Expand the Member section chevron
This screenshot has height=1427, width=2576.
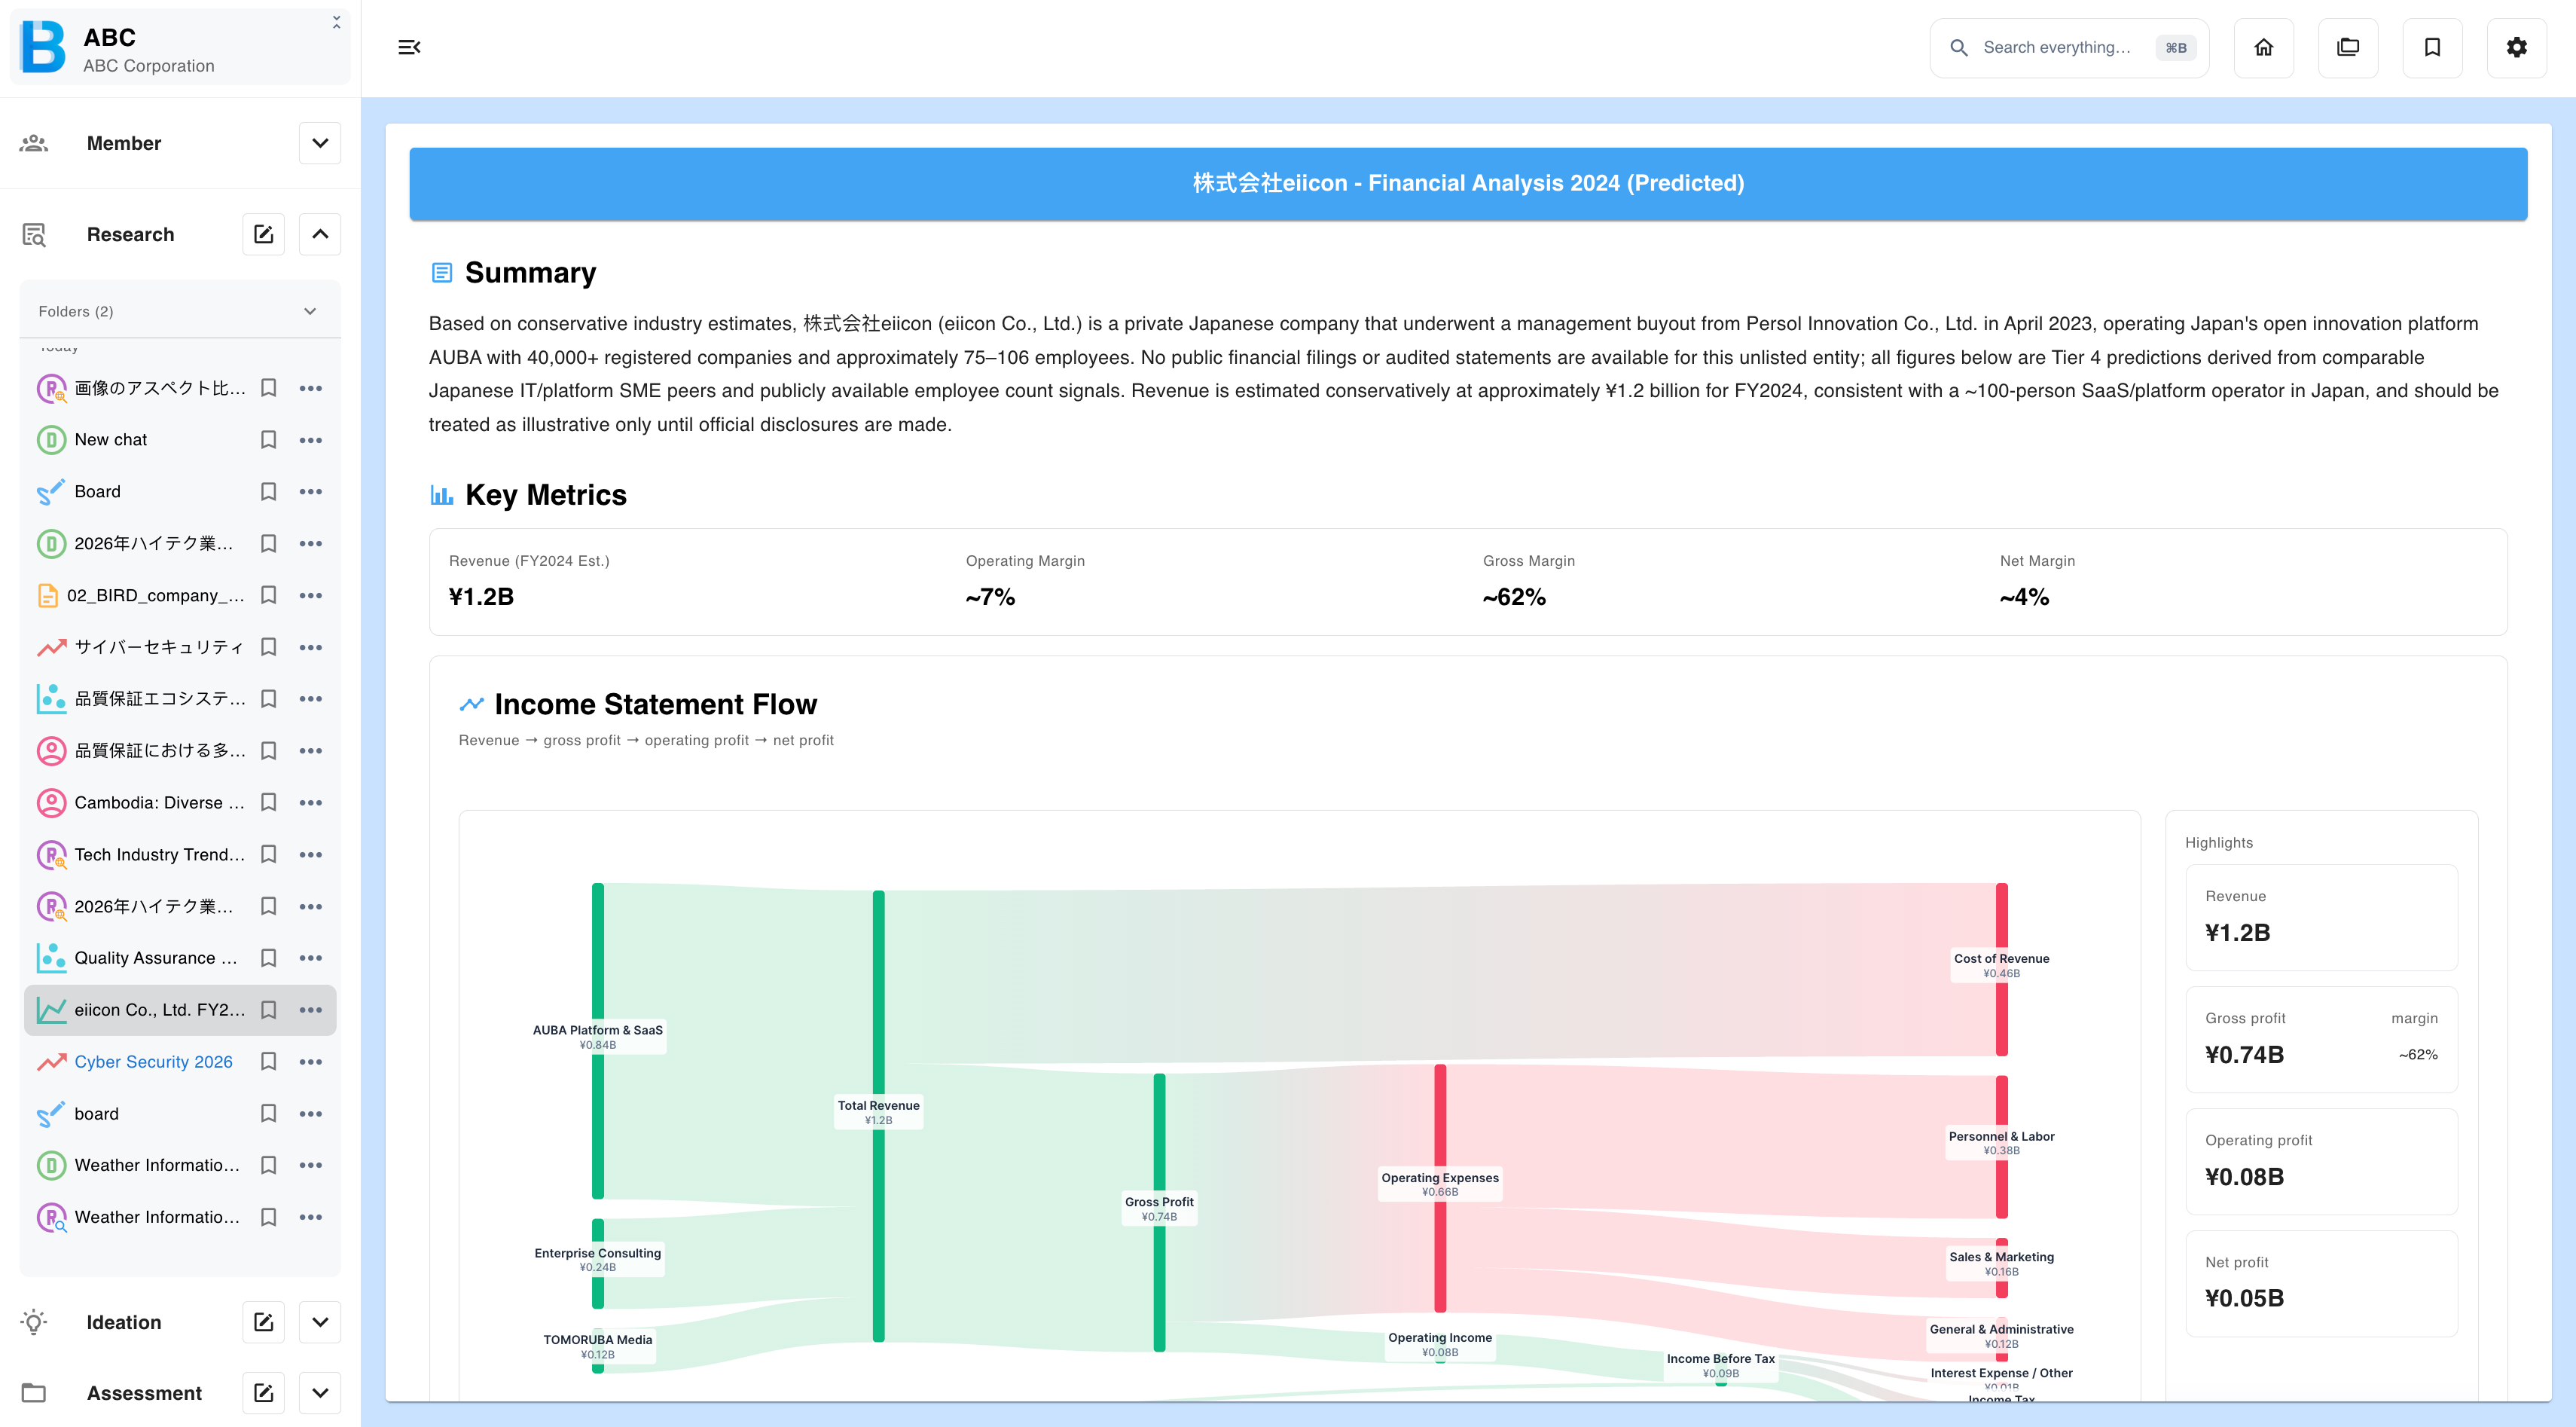coord(320,143)
